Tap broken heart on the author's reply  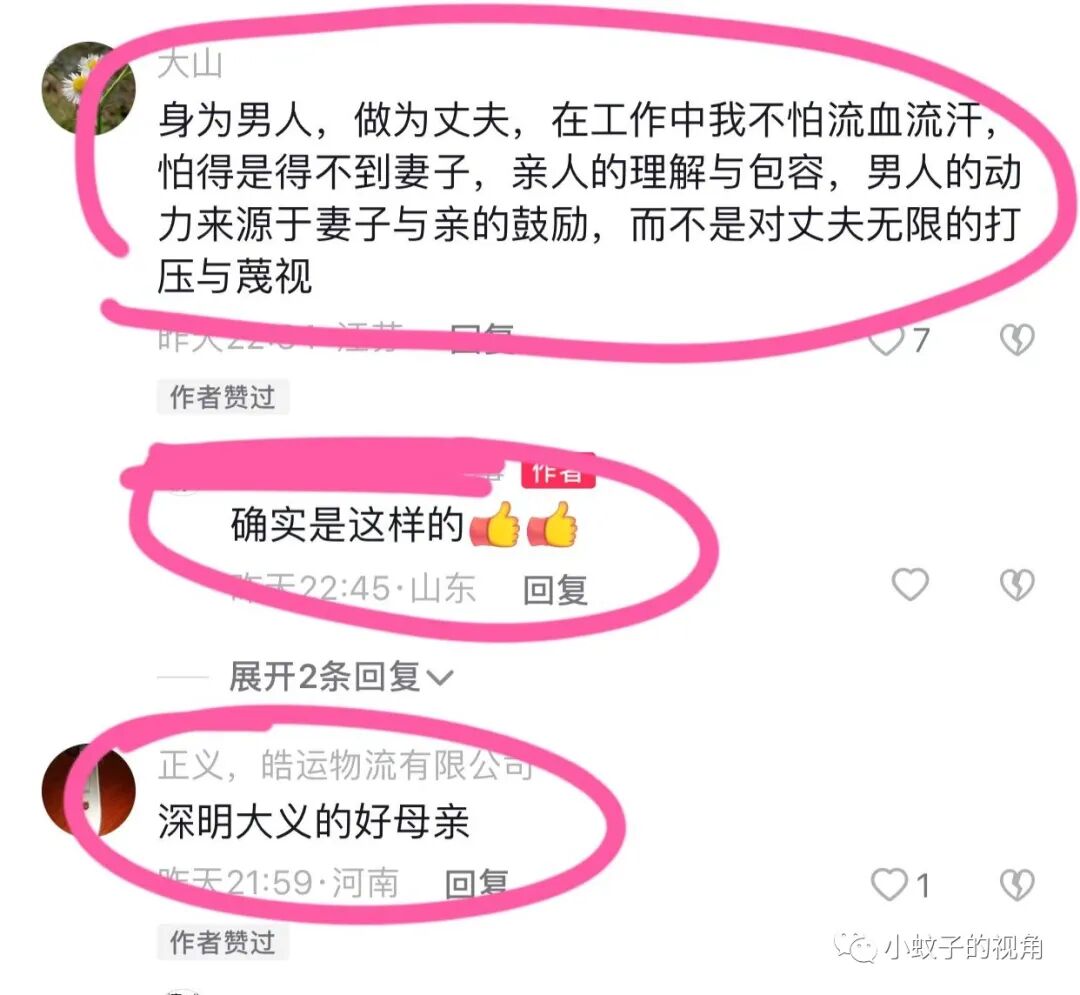click(x=1017, y=585)
